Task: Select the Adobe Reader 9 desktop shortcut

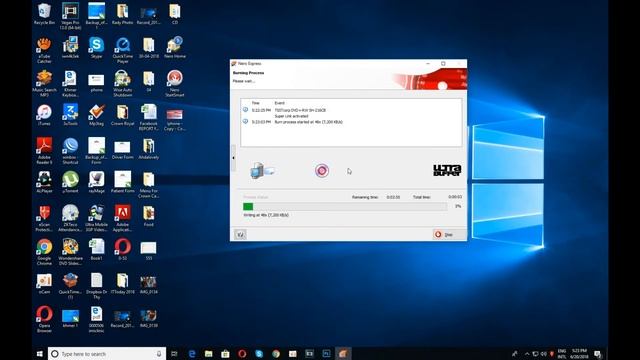Action: [x=44, y=151]
